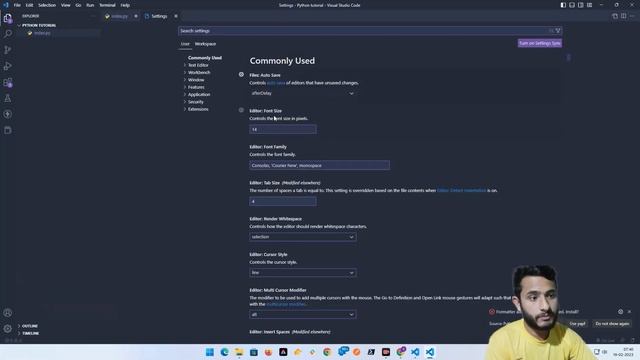Open the Search view in activity bar
The height and width of the screenshot is (360, 640).
click(8, 34)
